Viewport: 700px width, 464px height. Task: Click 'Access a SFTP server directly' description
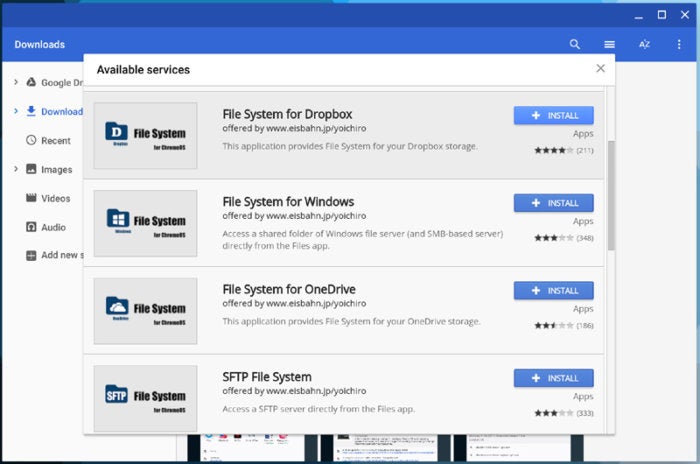(x=319, y=409)
